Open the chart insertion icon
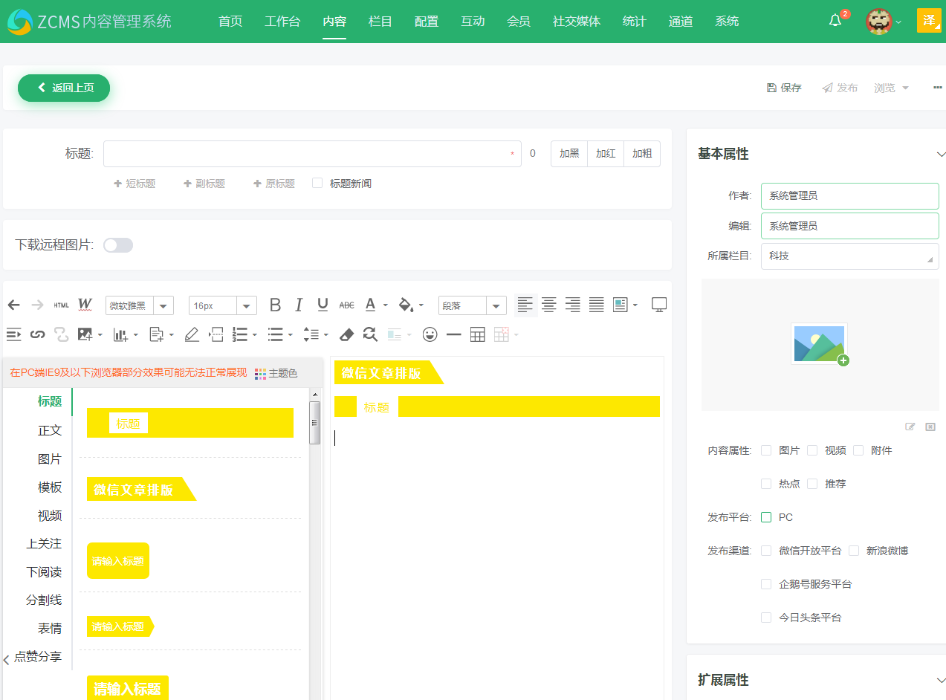Image resolution: width=946 pixels, height=700 pixels. click(120, 334)
